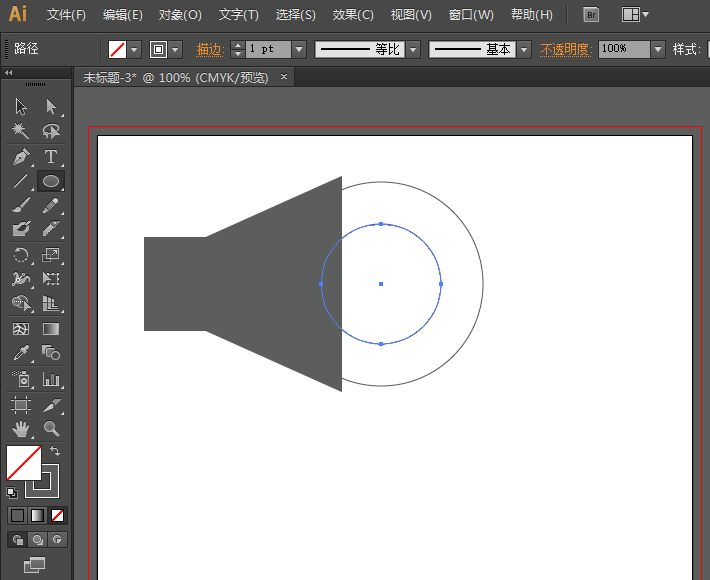Screen dimensions: 710x580
Task: Select the Selection tool (black arrow)
Action: tap(21, 107)
